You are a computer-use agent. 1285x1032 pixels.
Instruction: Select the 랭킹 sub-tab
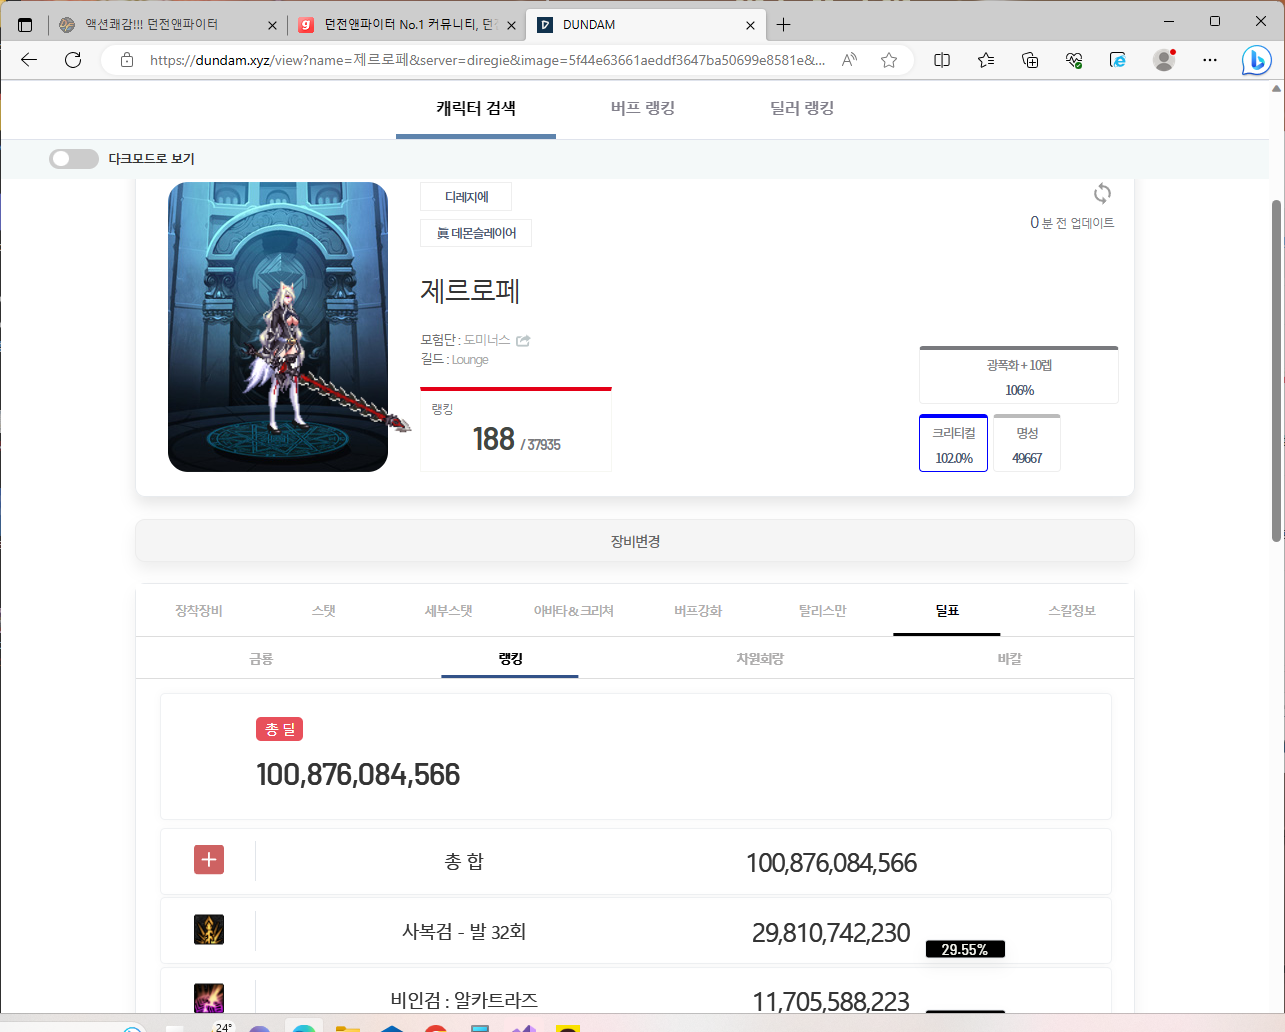pyautogui.click(x=510, y=659)
